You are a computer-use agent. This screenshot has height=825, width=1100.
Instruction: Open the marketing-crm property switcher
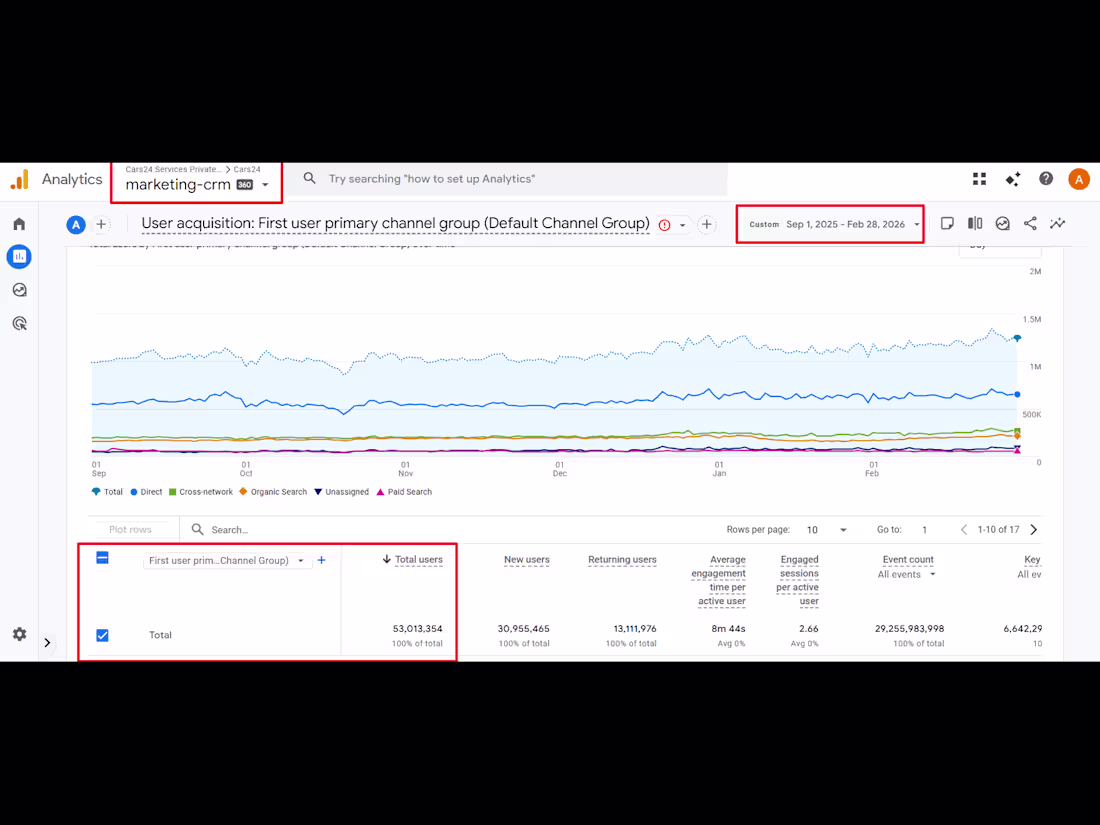[195, 184]
